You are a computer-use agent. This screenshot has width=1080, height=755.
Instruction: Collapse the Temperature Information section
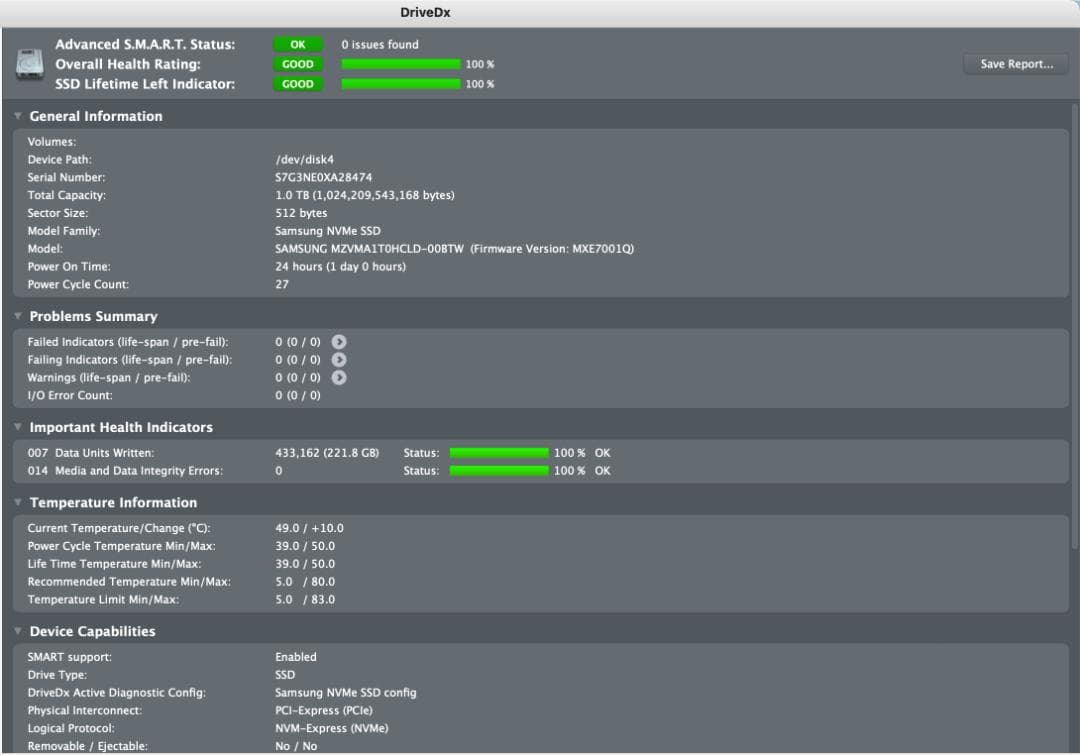[x=17, y=502]
